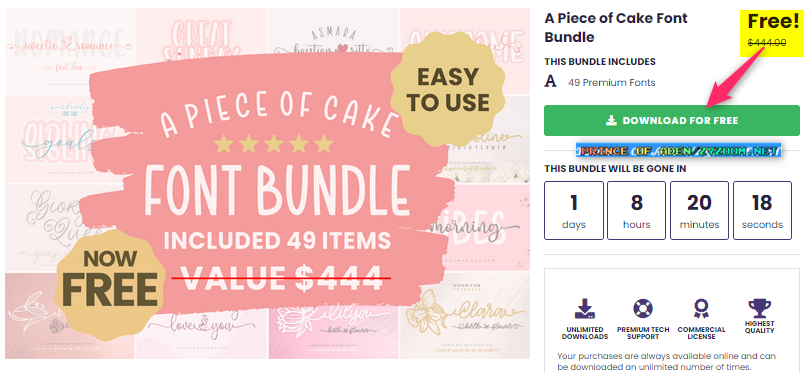Click the five gold stars rating
Image resolution: width=804 pixels, height=373 pixels.
click(x=273, y=145)
